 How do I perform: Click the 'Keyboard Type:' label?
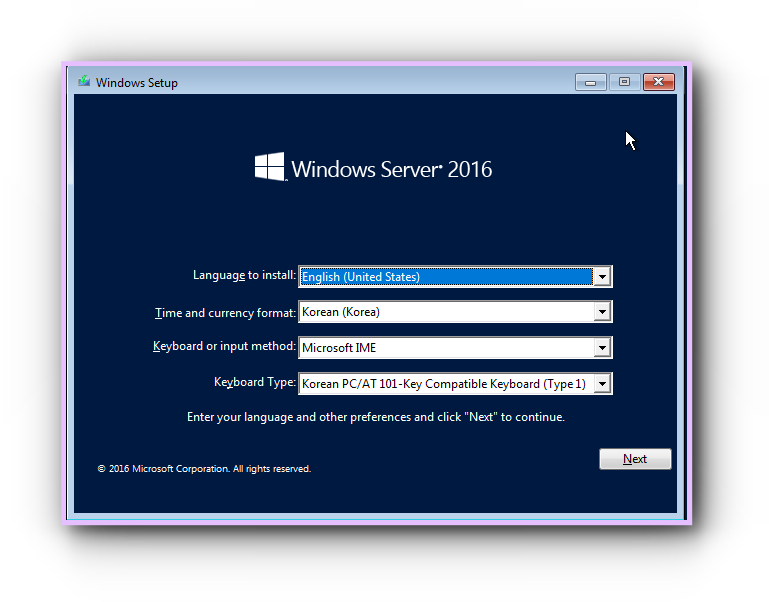tap(255, 382)
